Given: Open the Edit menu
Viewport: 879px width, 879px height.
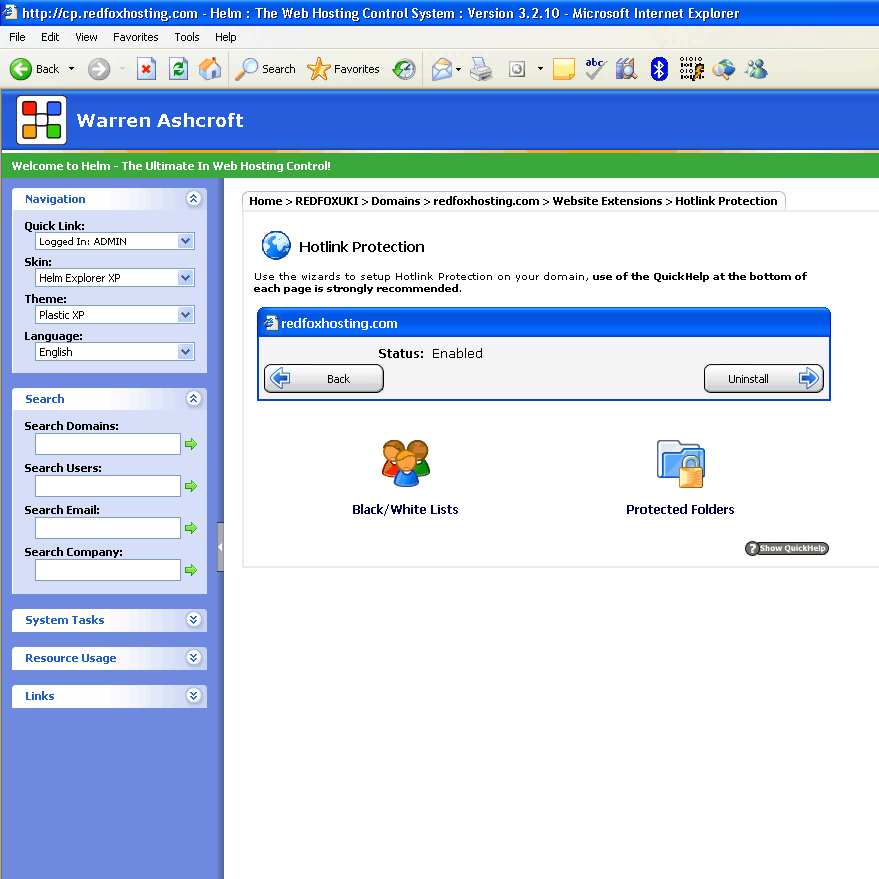Looking at the screenshot, I should click(x=50, y=37).
